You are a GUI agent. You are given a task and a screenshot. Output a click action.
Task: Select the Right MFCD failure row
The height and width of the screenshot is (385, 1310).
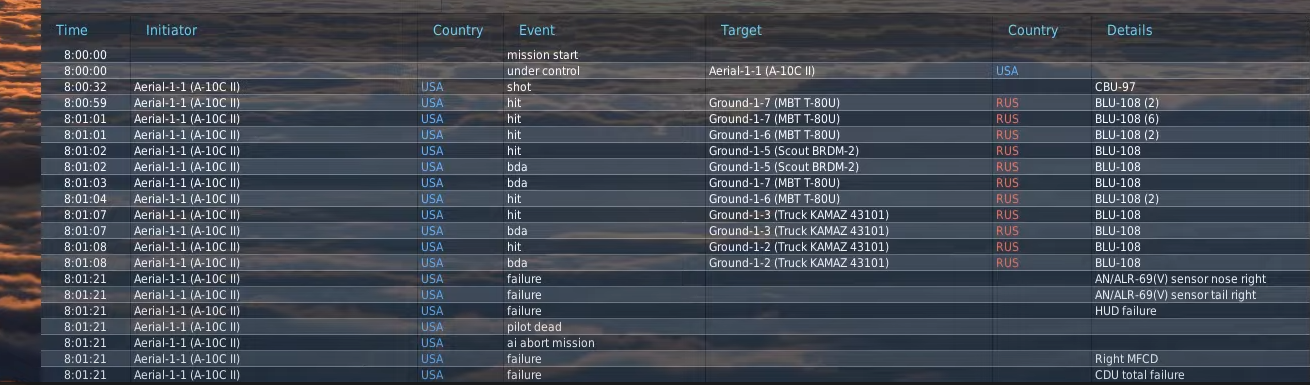point(675,359)
